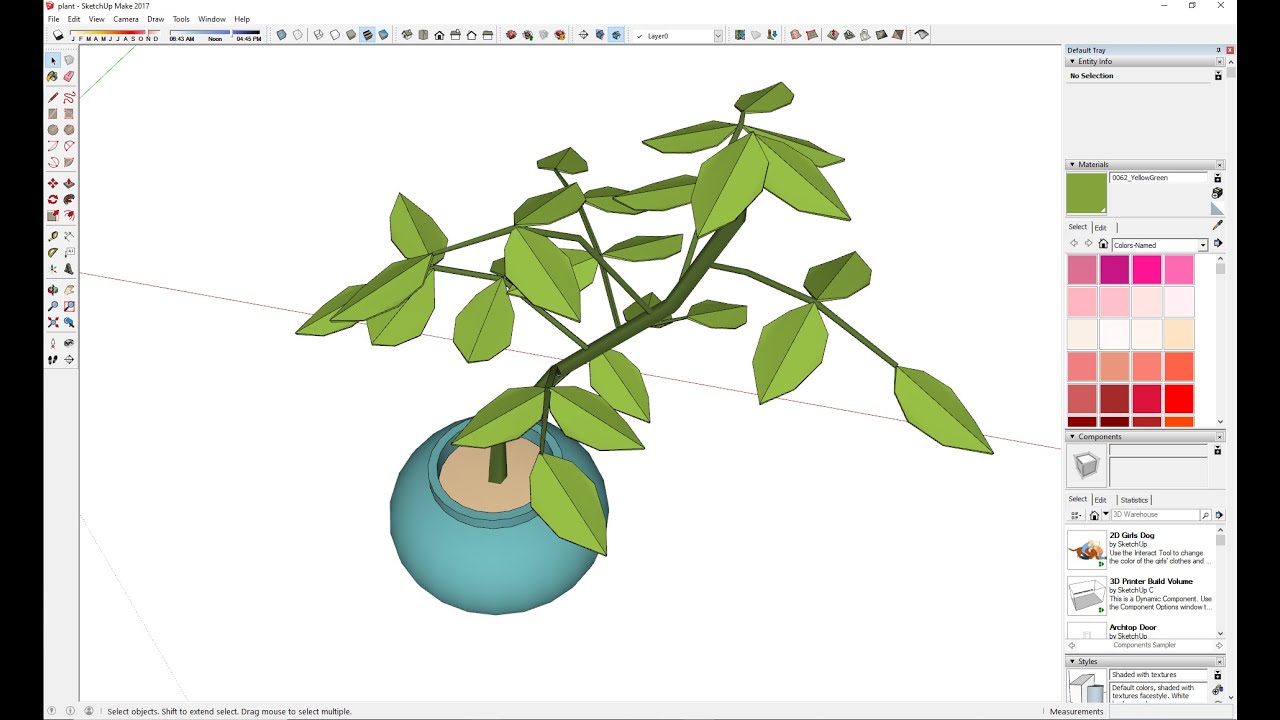Activate the Follow Me tool
This screenshot has width=1280, height=720.
69,200
